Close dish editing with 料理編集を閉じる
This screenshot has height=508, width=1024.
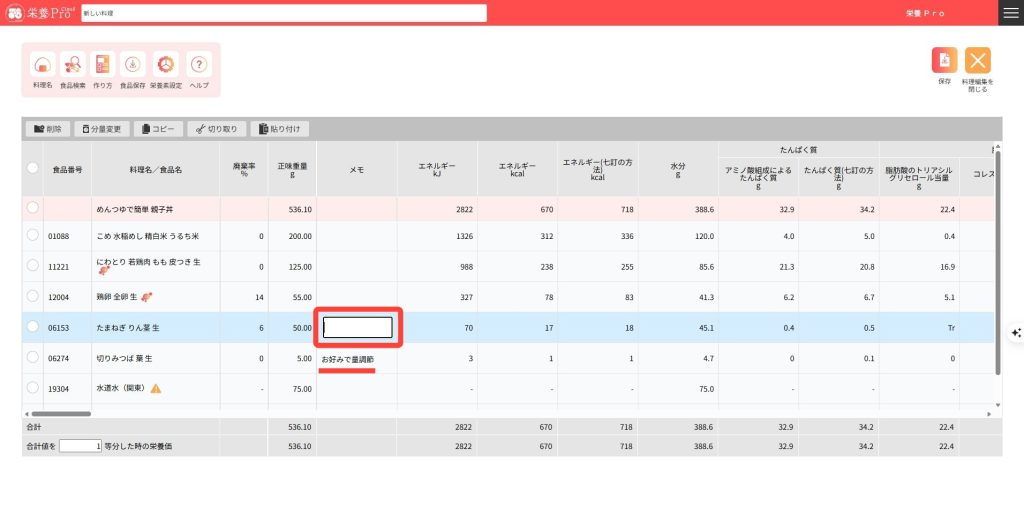tap(978, 60)
